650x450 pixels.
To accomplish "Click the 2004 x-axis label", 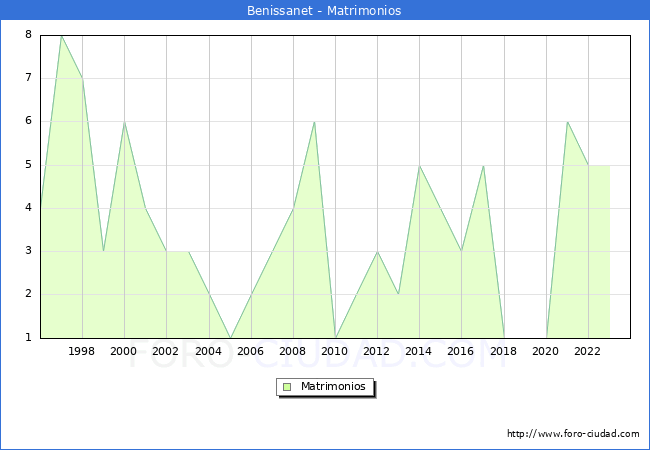I will (x=208, y=351).
